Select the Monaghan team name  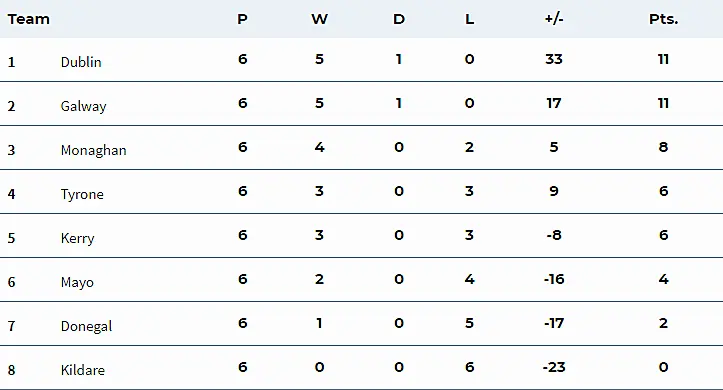pos(94,150)
